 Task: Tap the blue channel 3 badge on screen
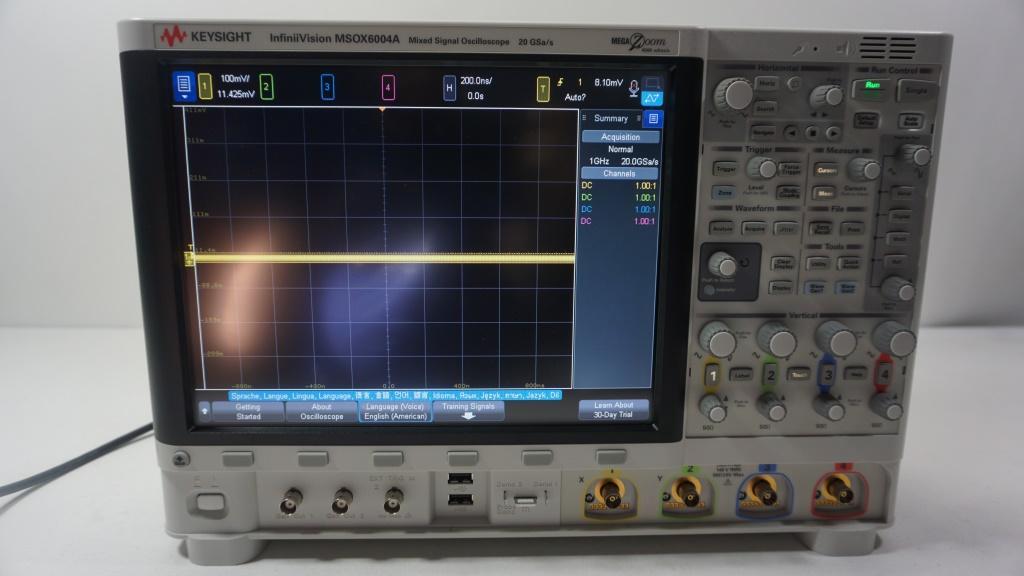pos(327,87)
